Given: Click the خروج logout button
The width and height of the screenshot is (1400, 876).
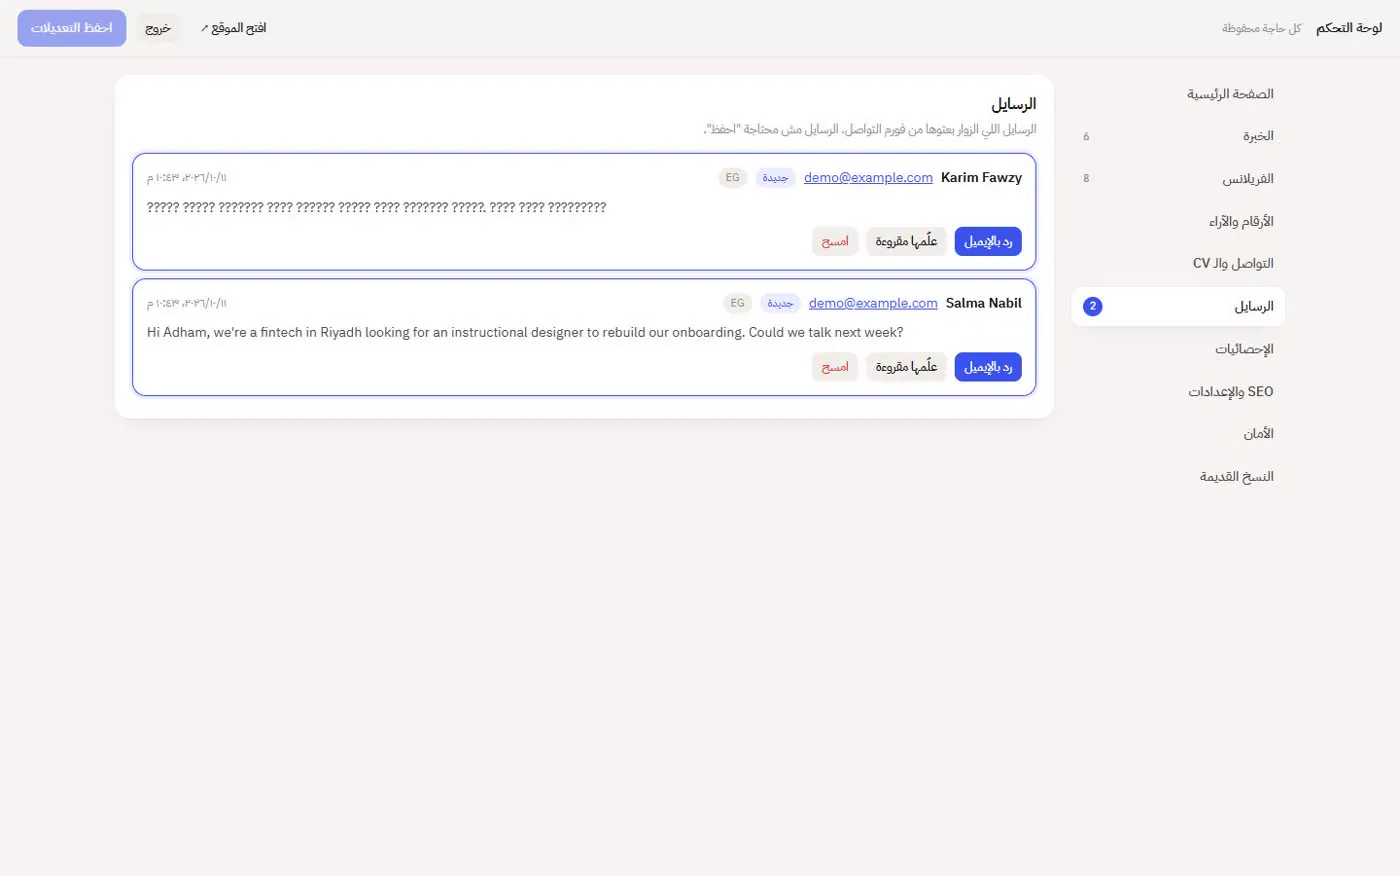Looking at the screenshot, I should (158, 28).
